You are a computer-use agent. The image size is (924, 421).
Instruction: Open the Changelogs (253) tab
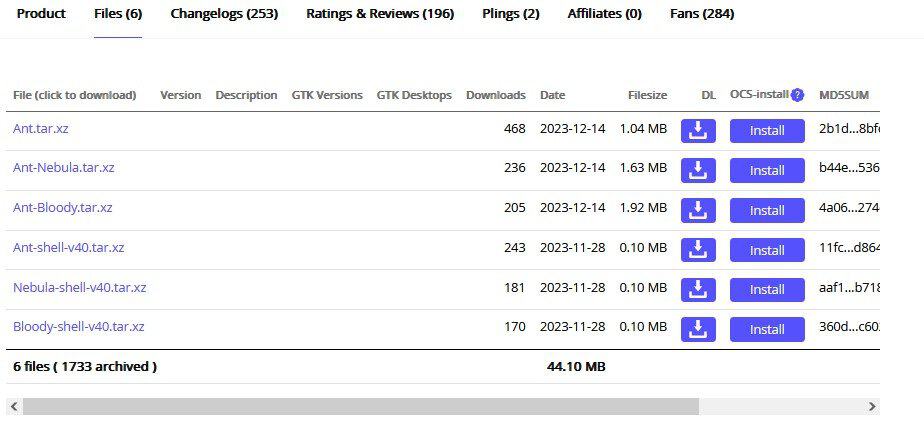224,14
